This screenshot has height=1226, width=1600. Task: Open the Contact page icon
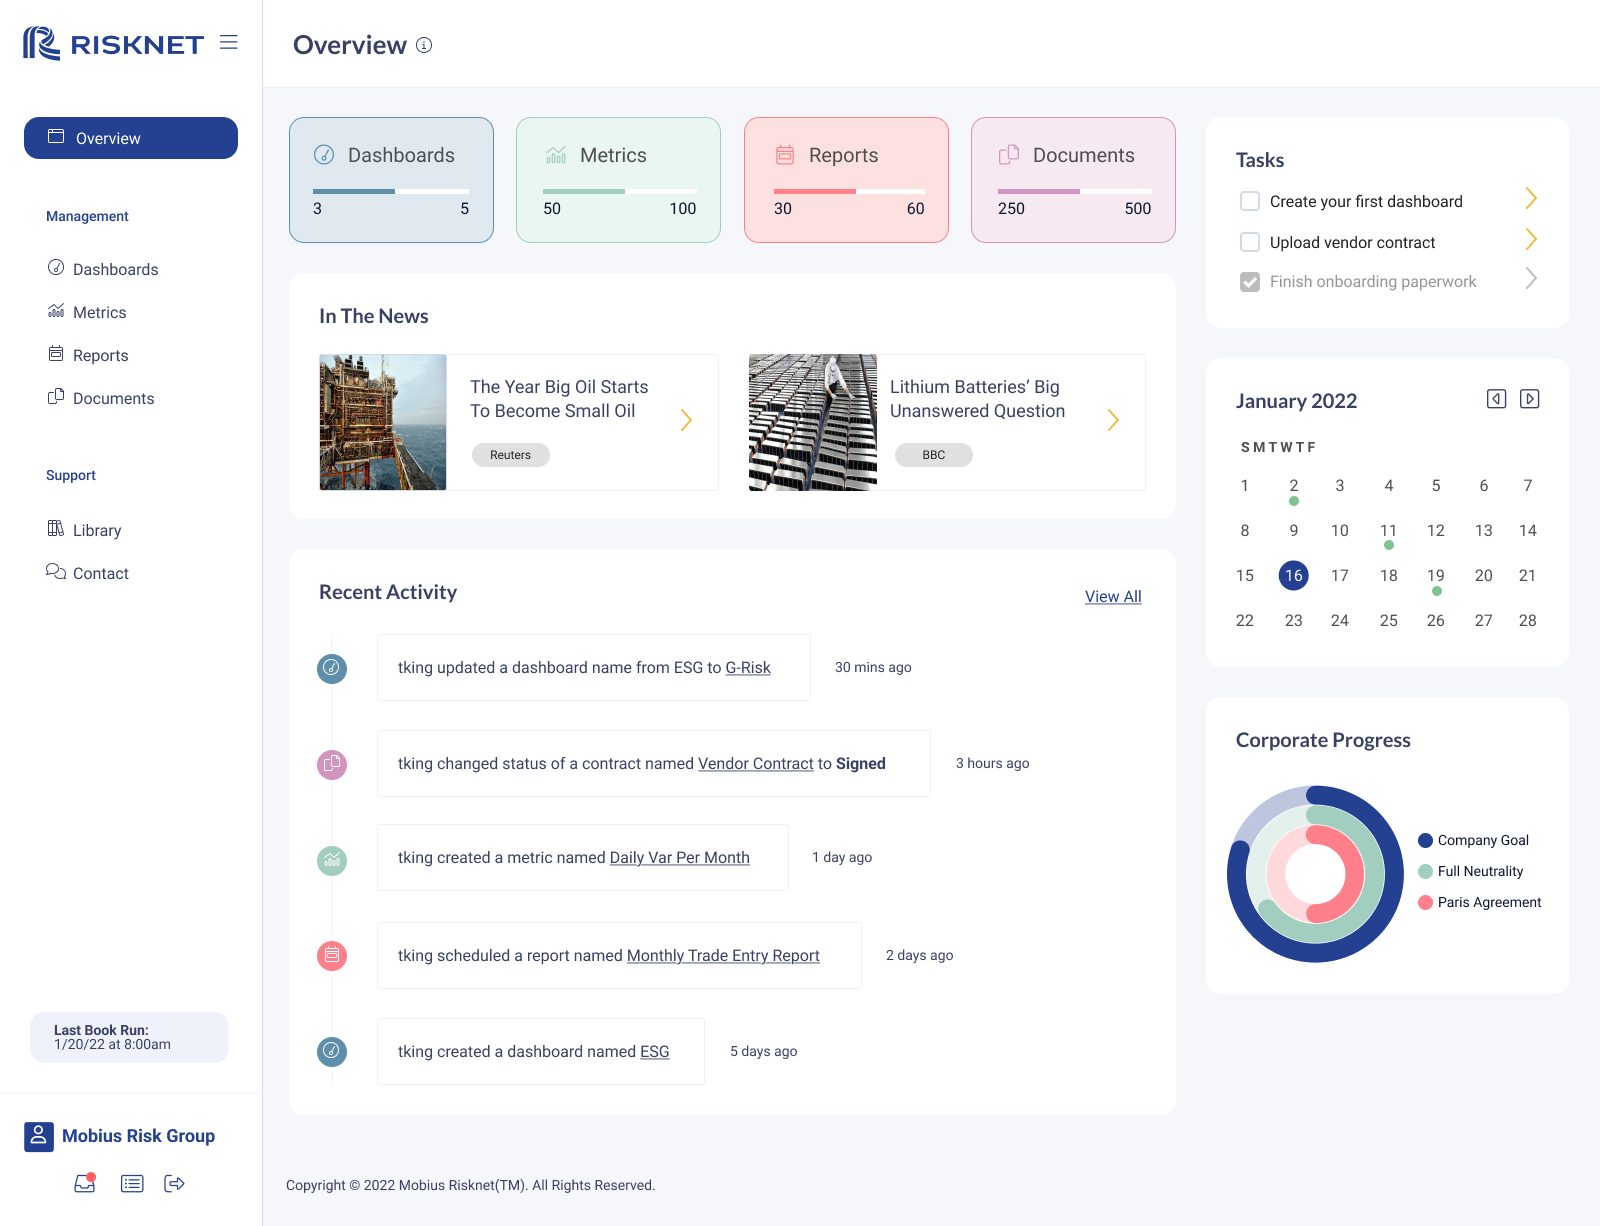coord(57,572)
